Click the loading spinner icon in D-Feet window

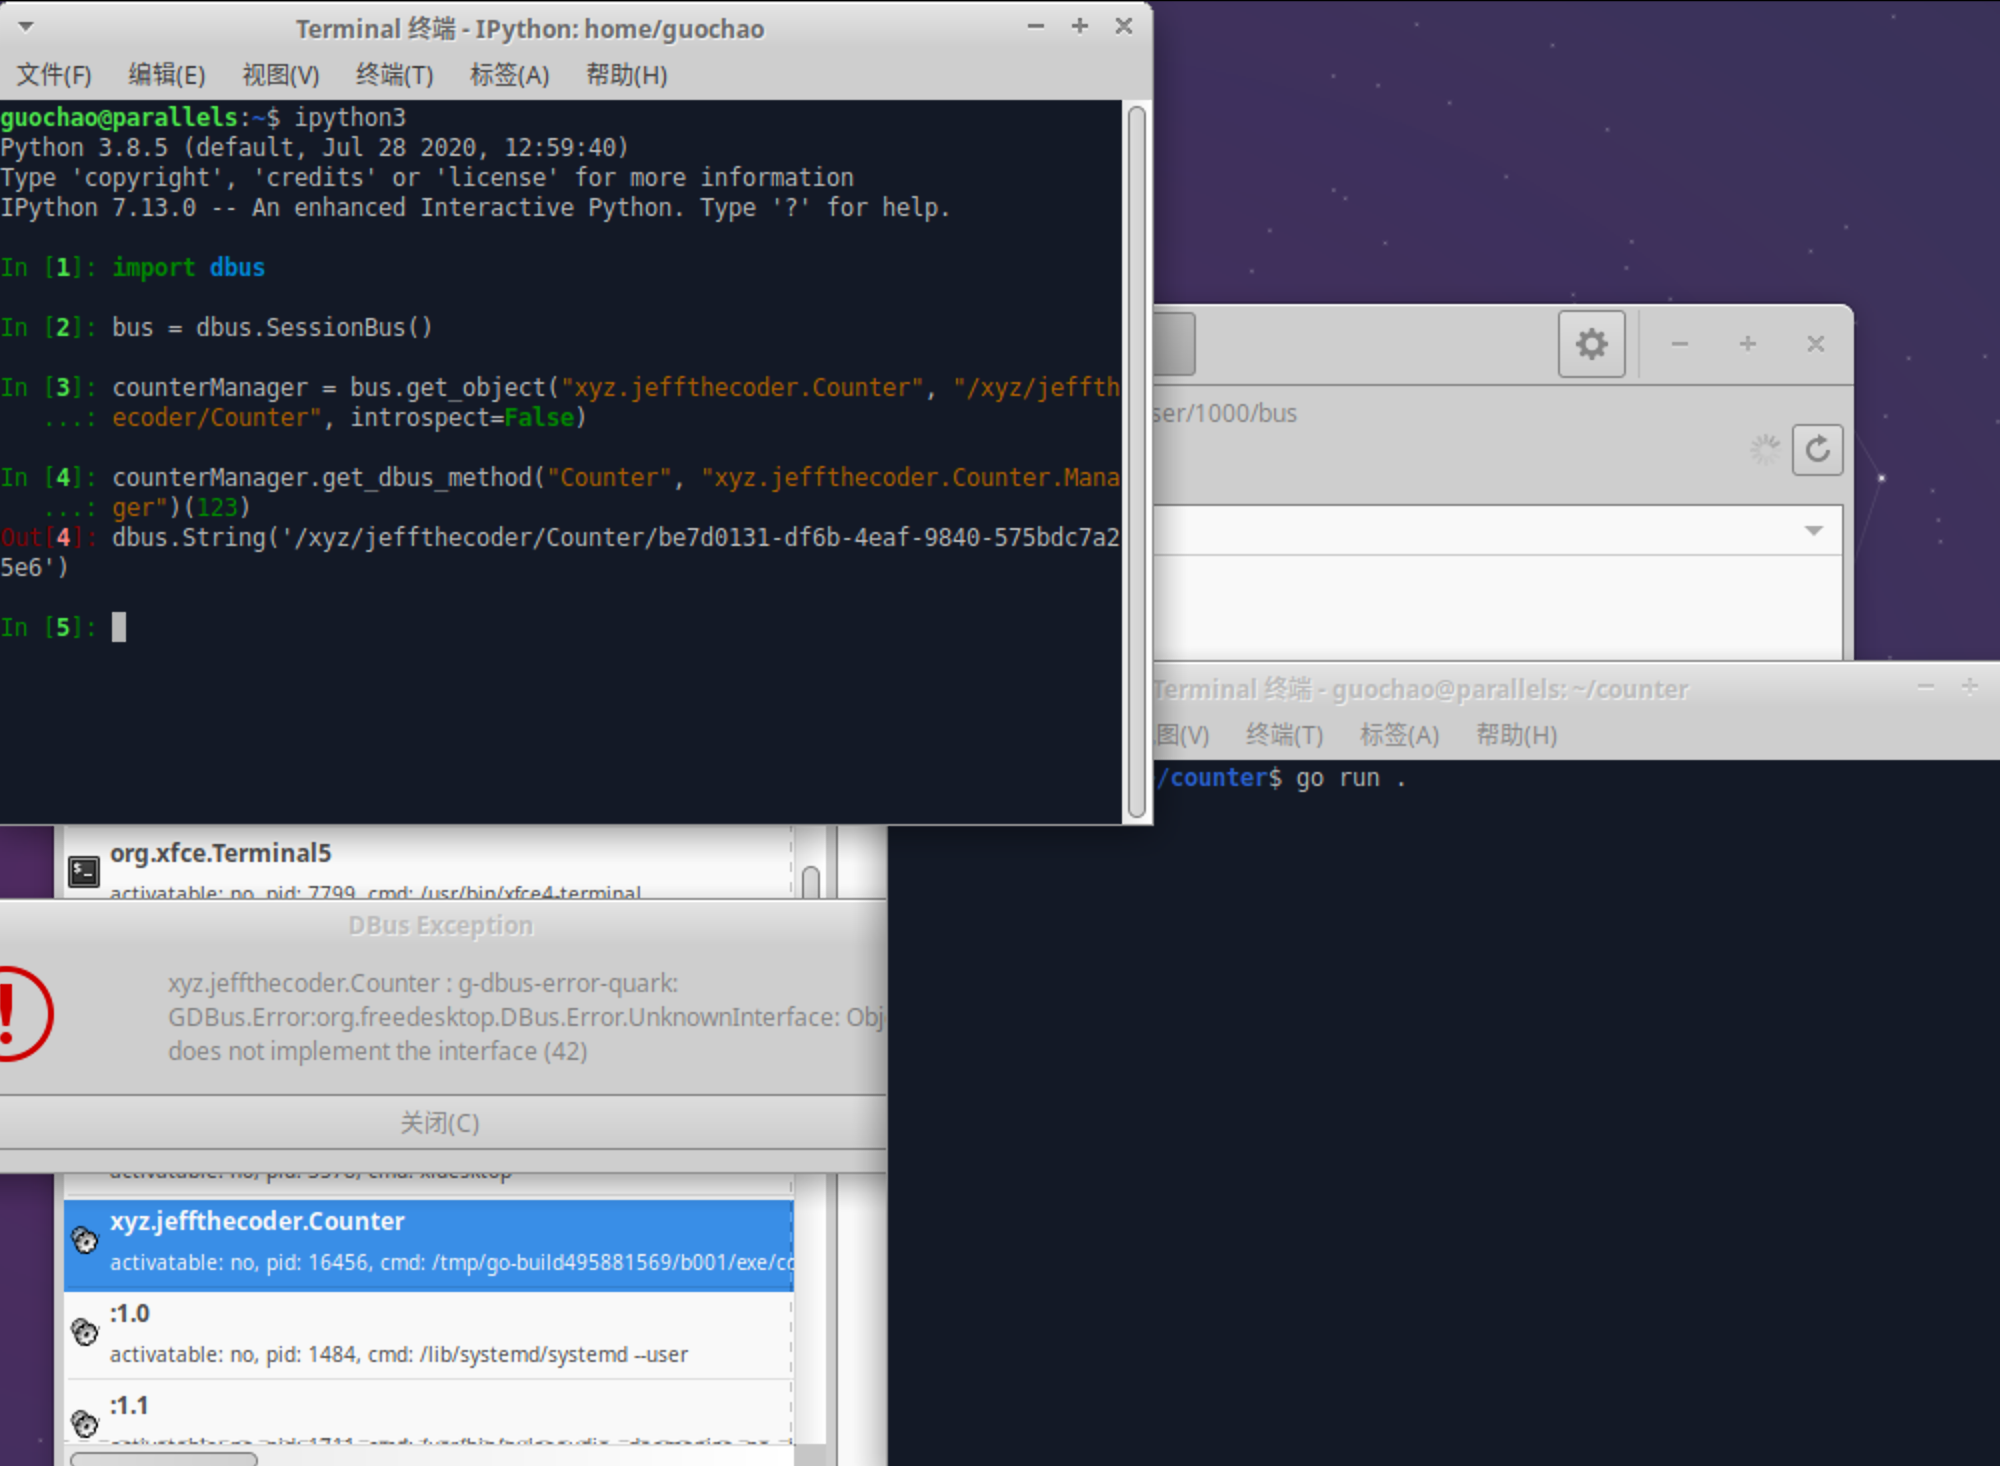1765,450
